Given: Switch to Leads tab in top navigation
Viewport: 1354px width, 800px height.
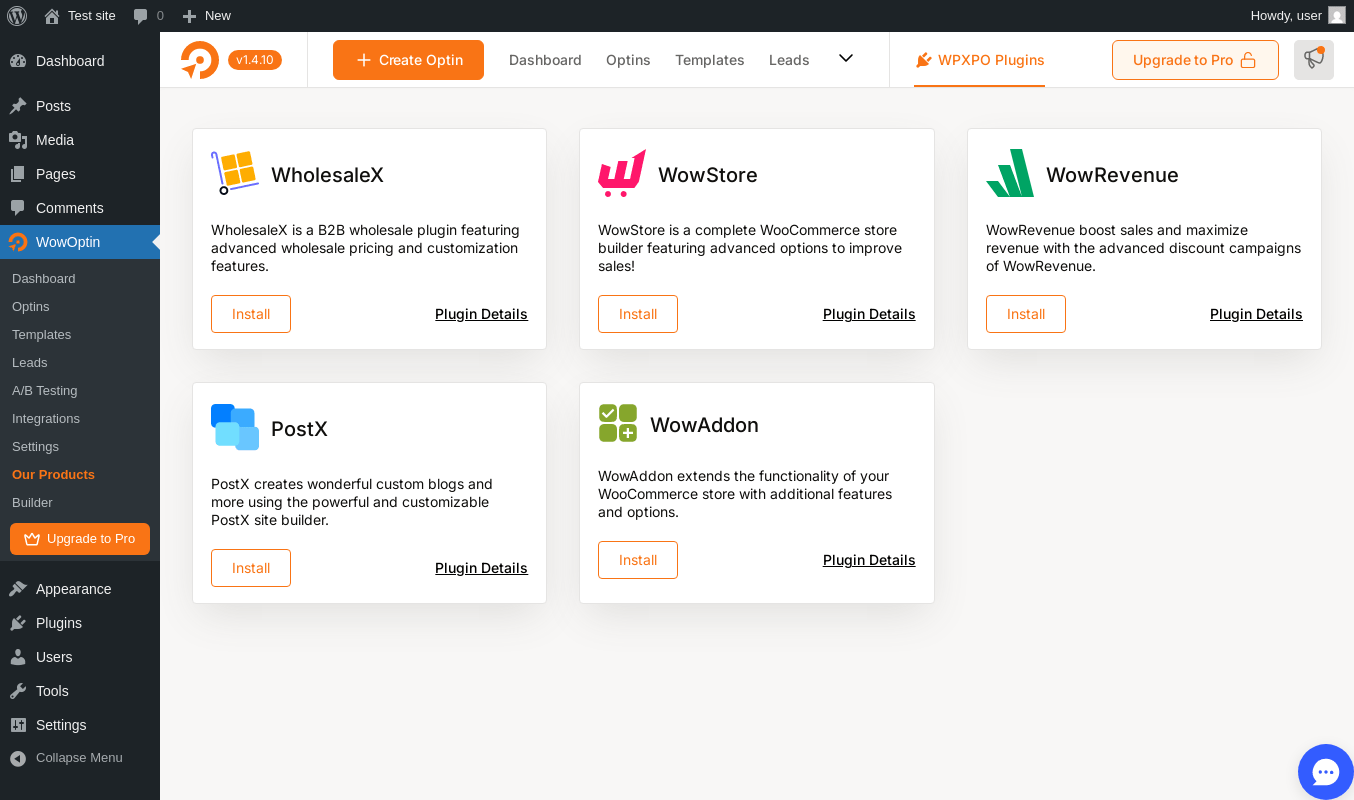Looking at the screenshot, I should [x=789, y=60].
